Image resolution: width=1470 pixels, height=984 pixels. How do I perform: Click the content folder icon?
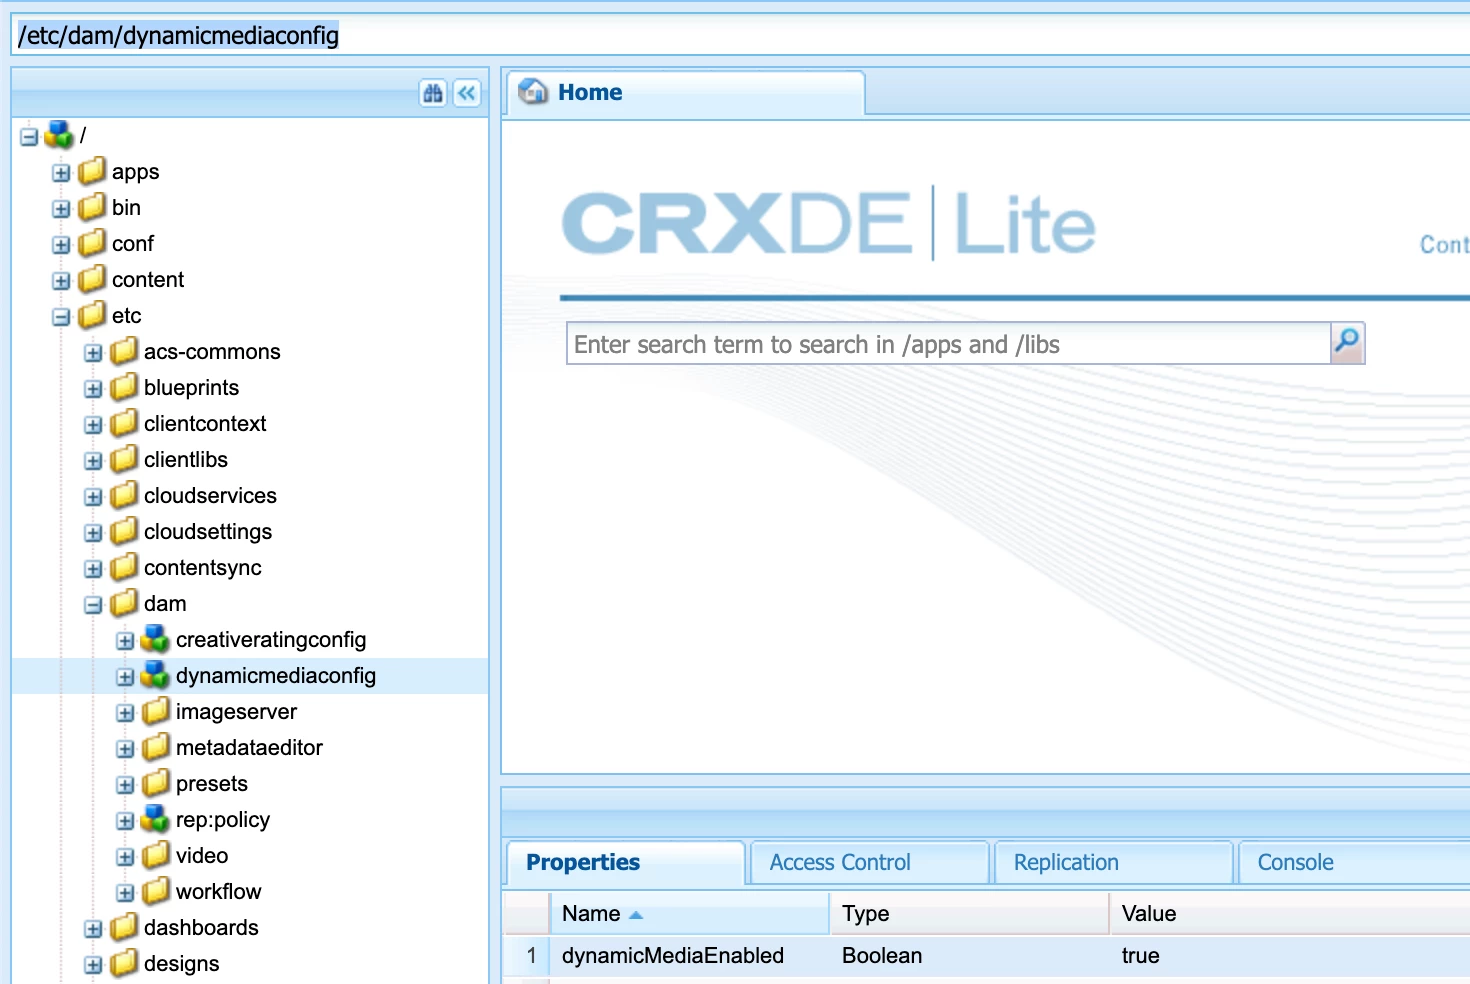[92, 279]
